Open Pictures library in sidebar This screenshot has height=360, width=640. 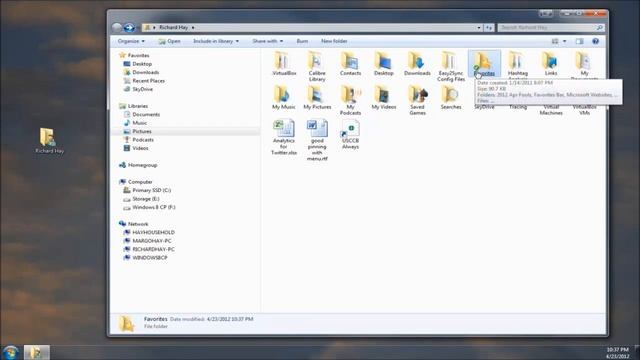(x=138, y=131)
